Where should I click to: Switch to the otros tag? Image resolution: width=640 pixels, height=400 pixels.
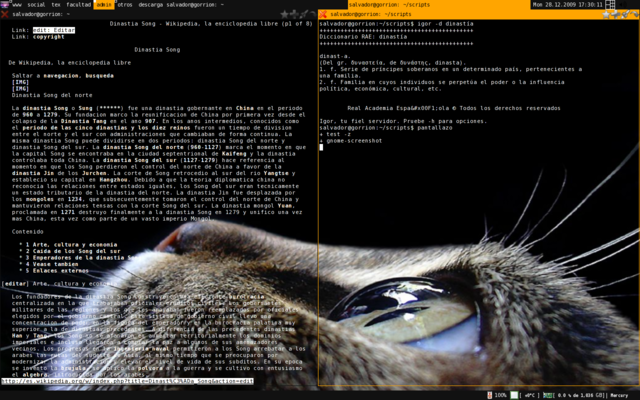point(125,5)
